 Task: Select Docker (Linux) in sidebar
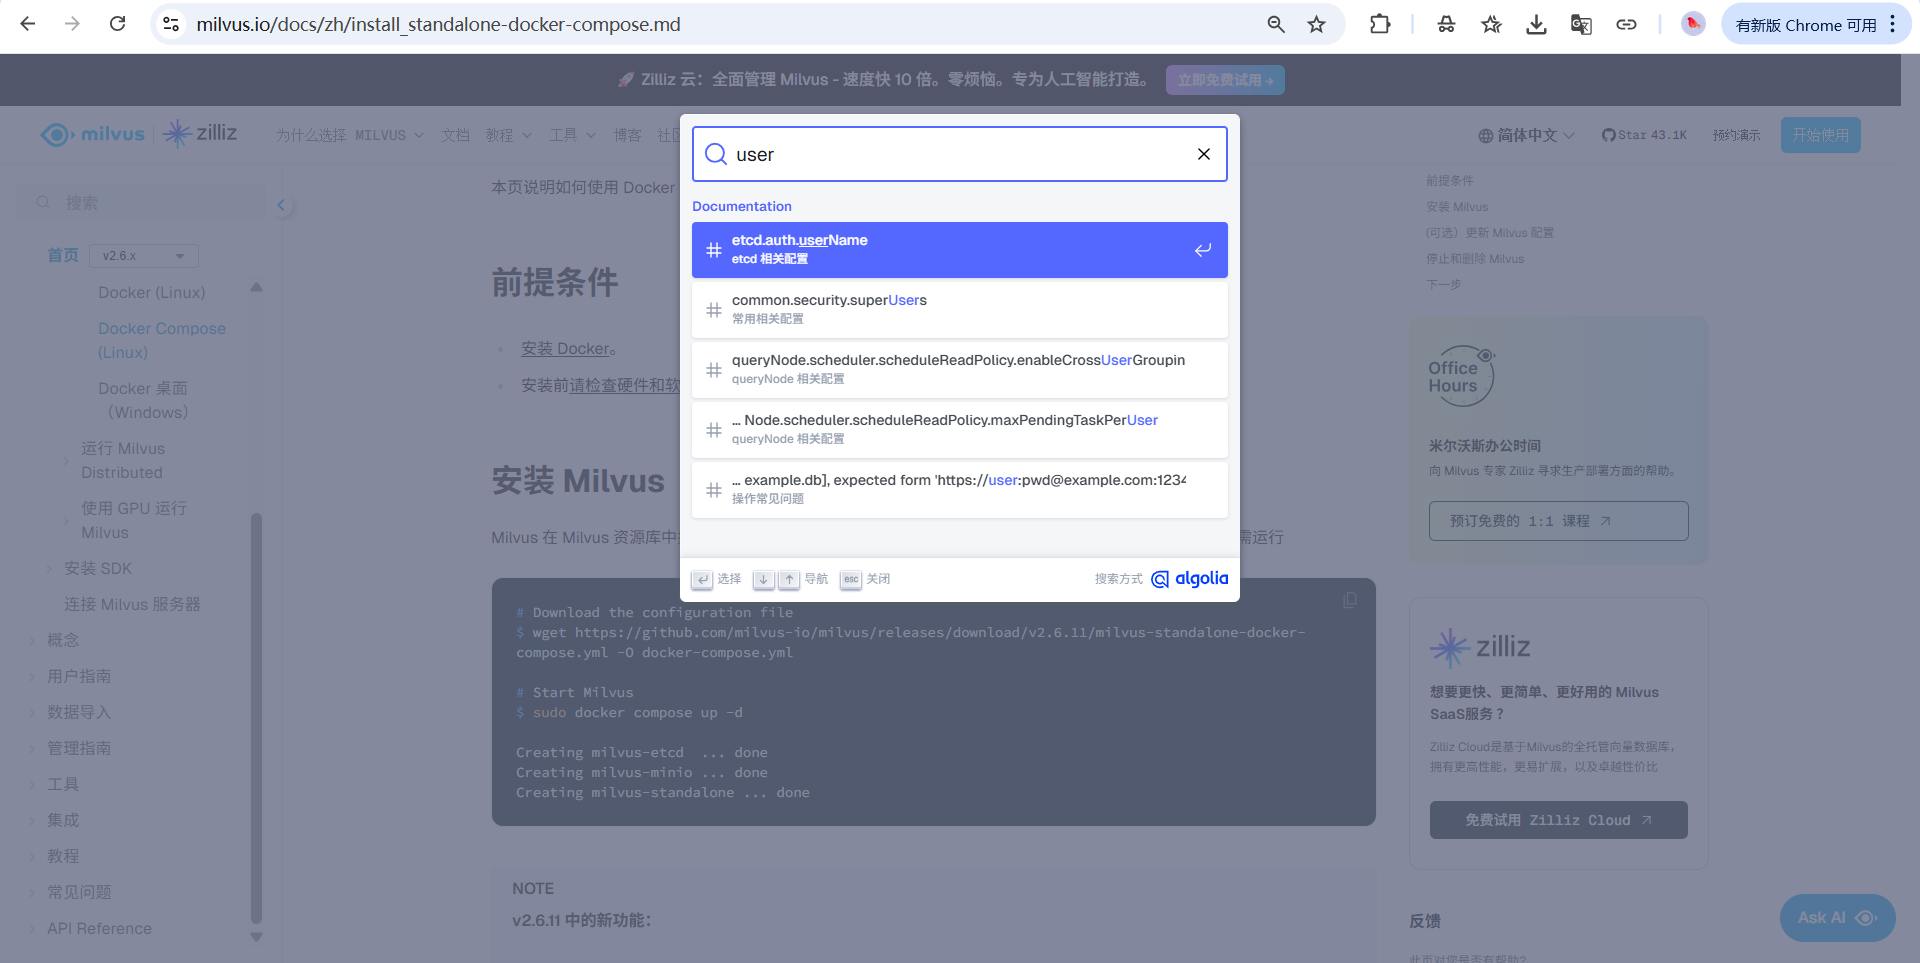pos(152,292)
